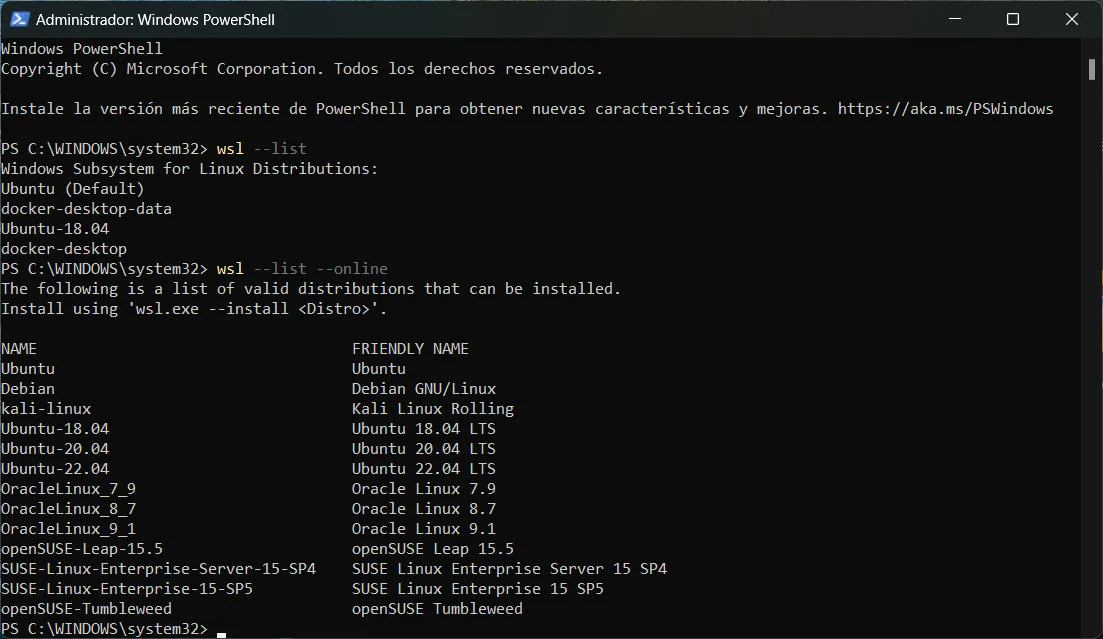Click the 'wsl --list --online' command text
This screenshot has height=639, width=1103.
coord(302,269)
